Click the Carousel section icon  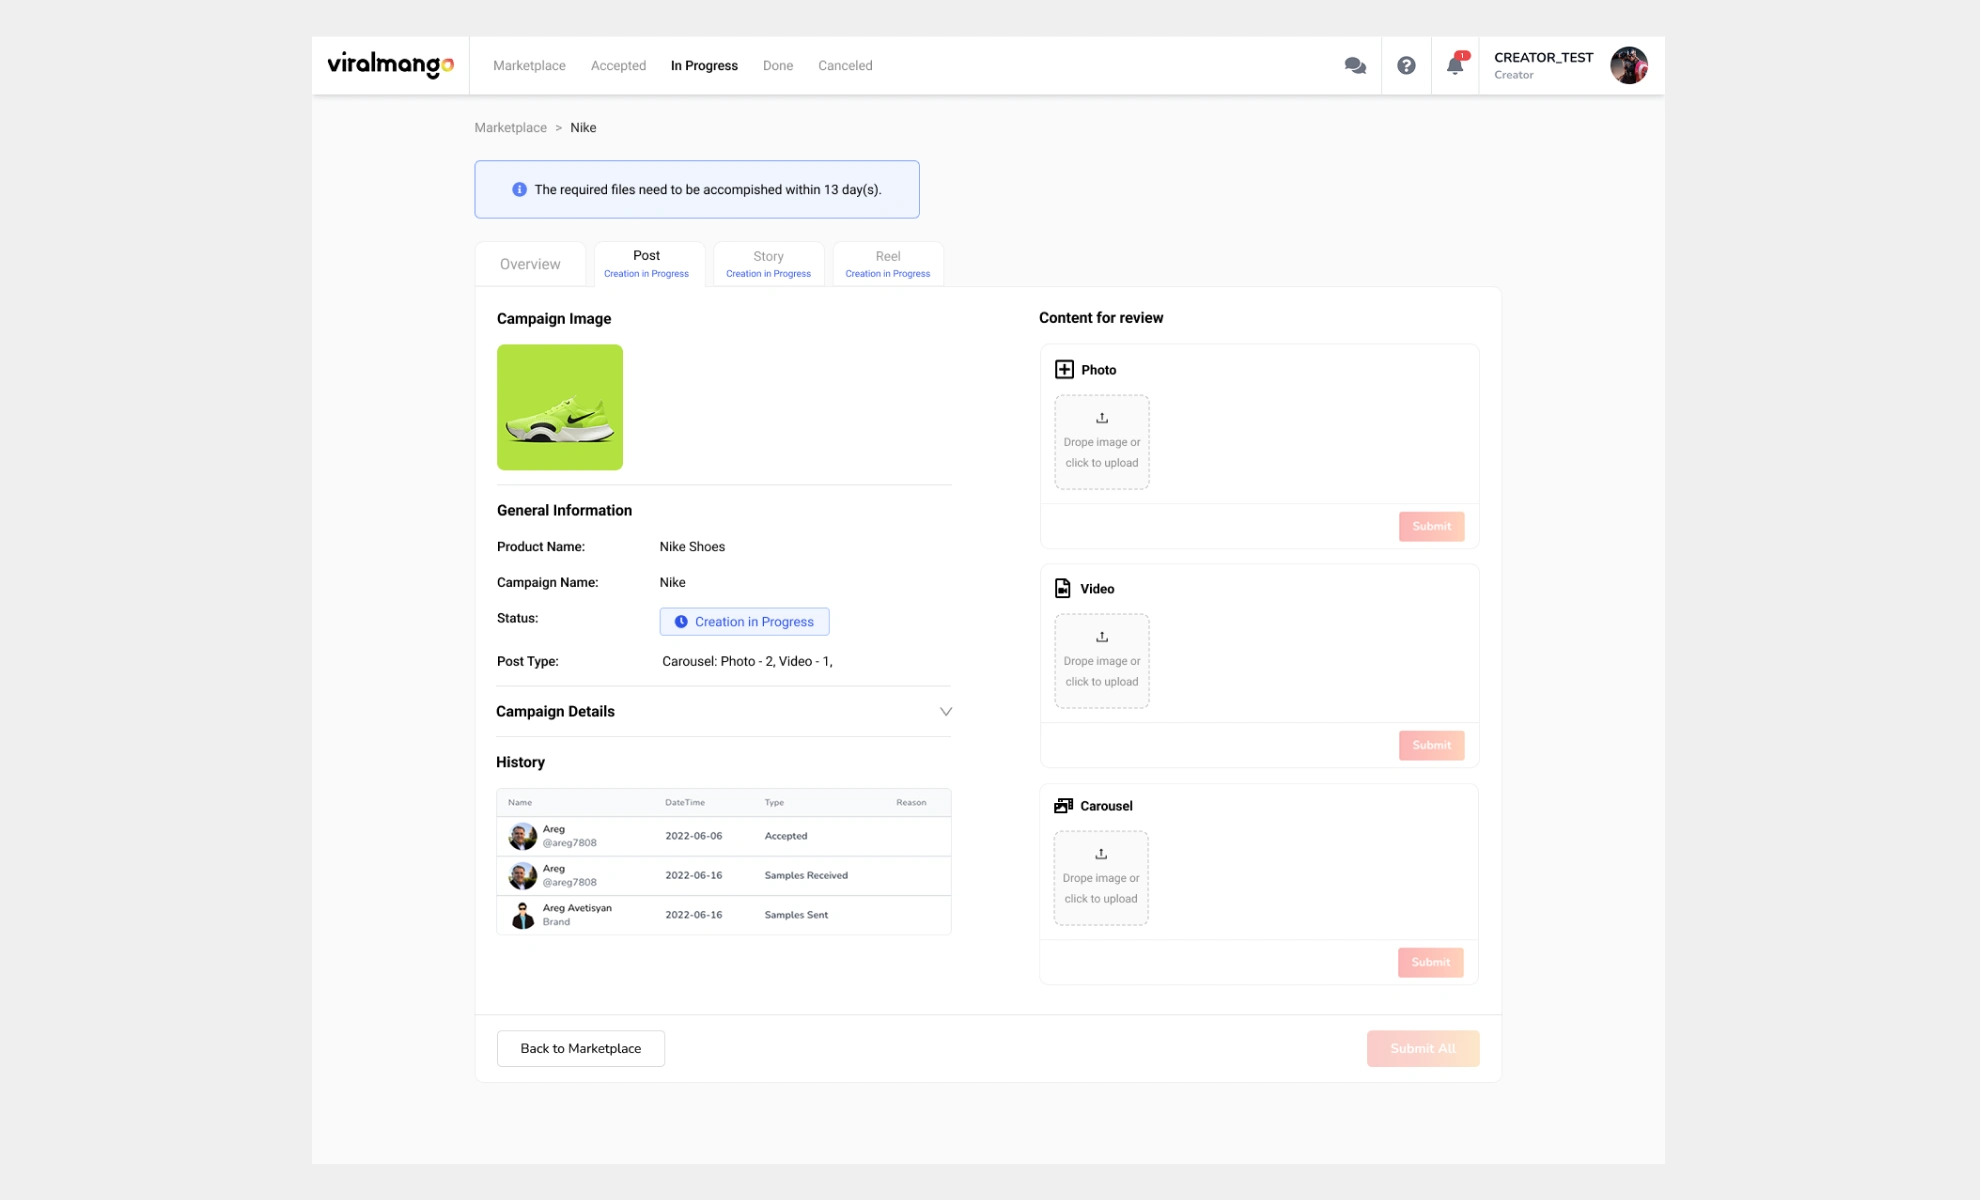click(1063, 805)
